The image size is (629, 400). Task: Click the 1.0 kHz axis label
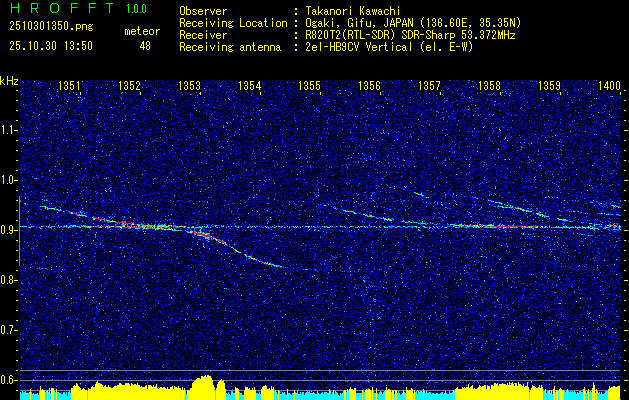coord(8,180)
